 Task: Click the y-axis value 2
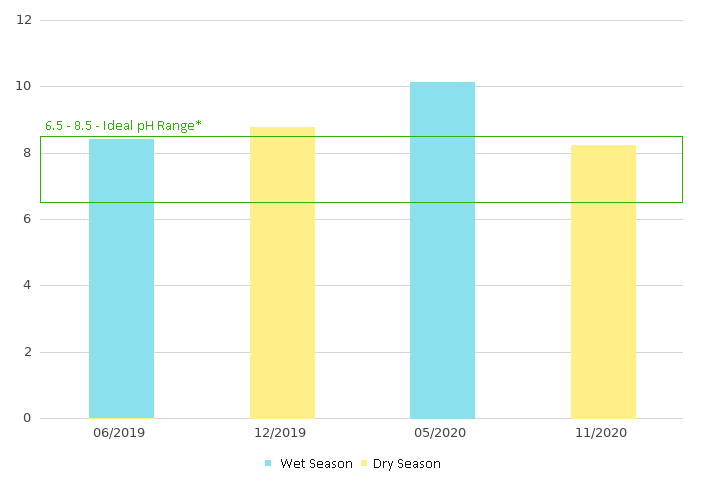(27, 352)
